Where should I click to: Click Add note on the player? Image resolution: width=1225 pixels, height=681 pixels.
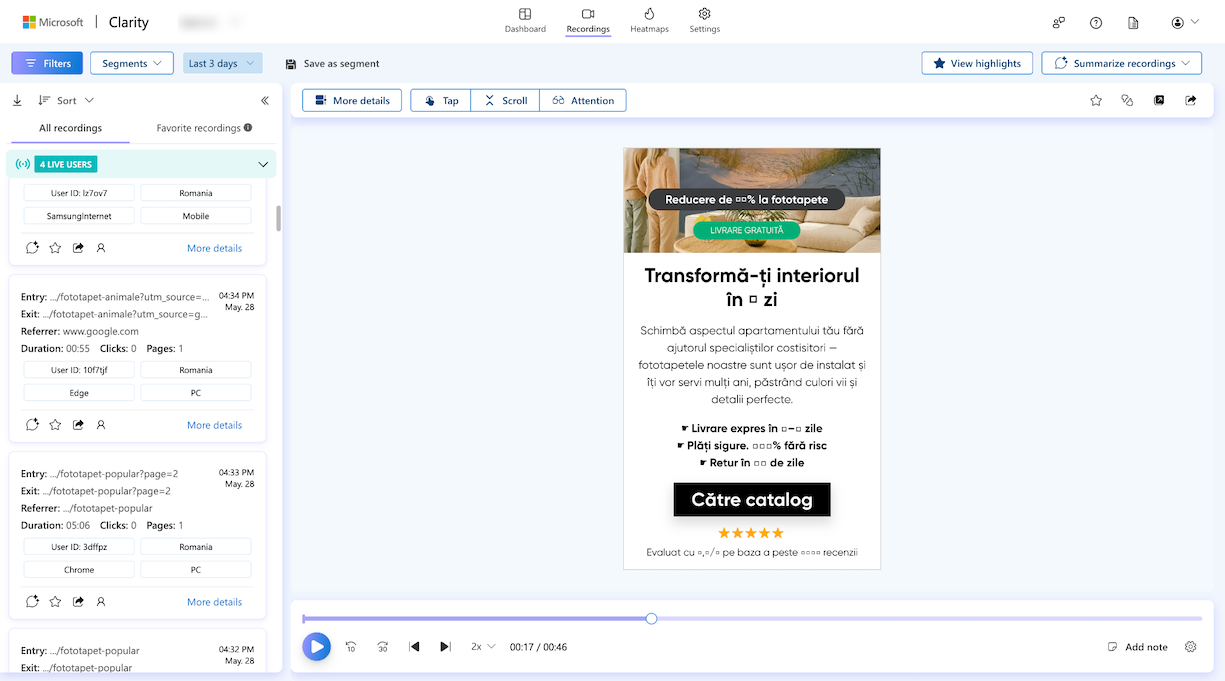click(1138, 647)
